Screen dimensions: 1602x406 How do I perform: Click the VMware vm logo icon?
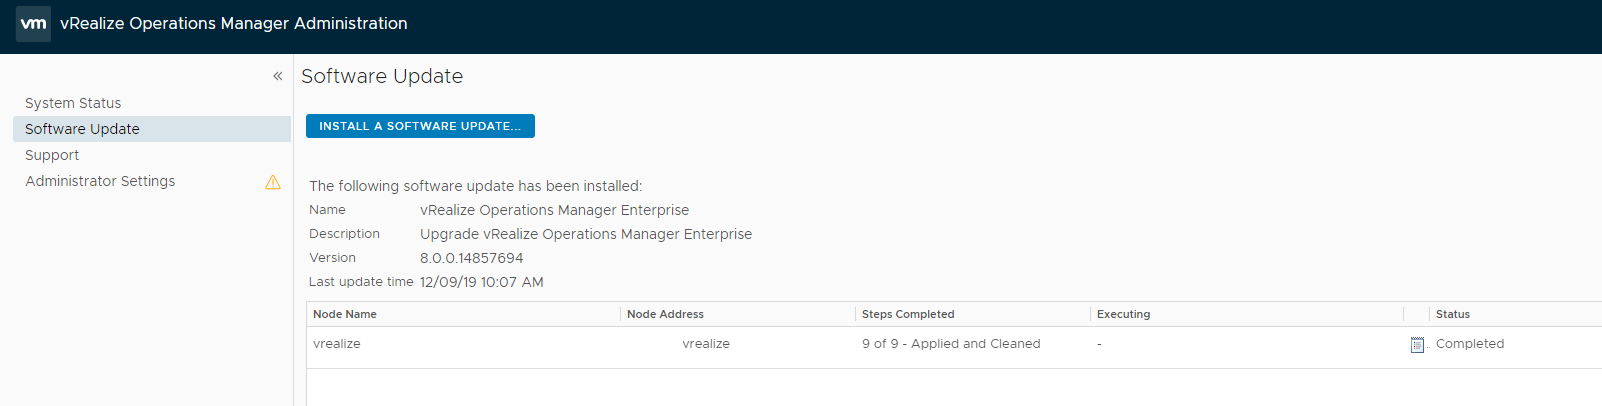tap(33, 23)
